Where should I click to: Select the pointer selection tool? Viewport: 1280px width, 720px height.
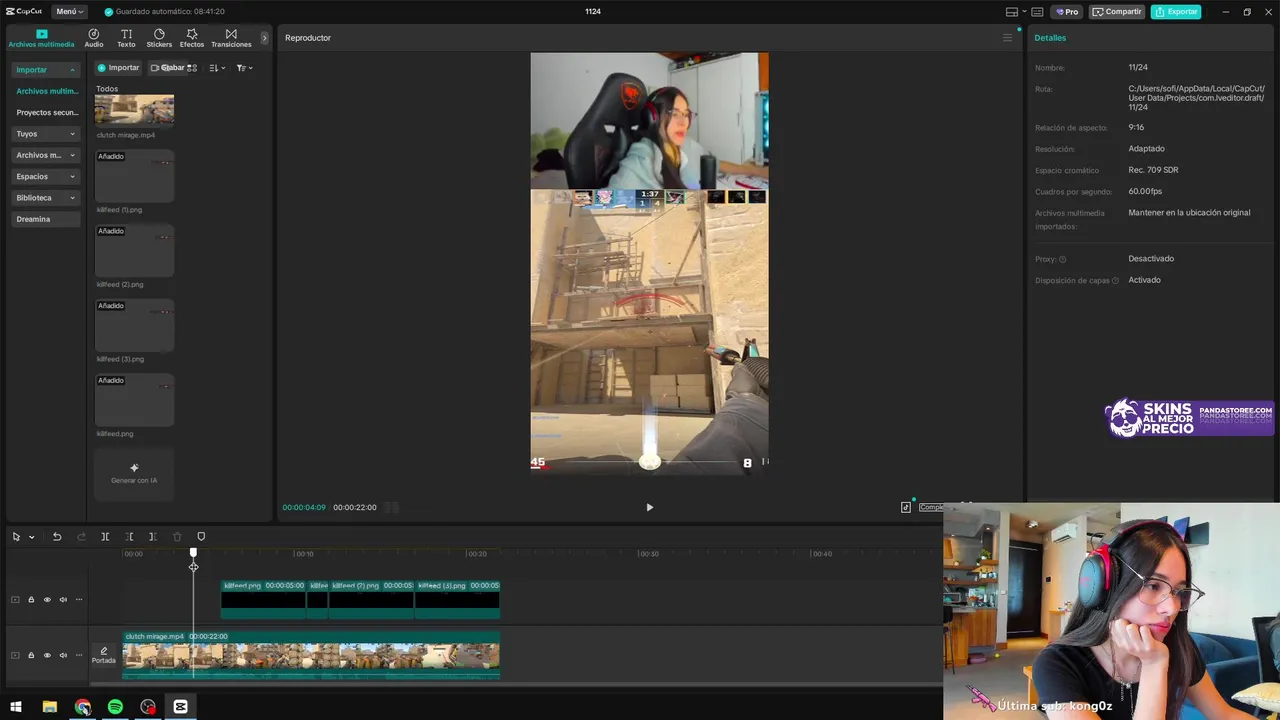pyautogui.click(x=16, y=537)
